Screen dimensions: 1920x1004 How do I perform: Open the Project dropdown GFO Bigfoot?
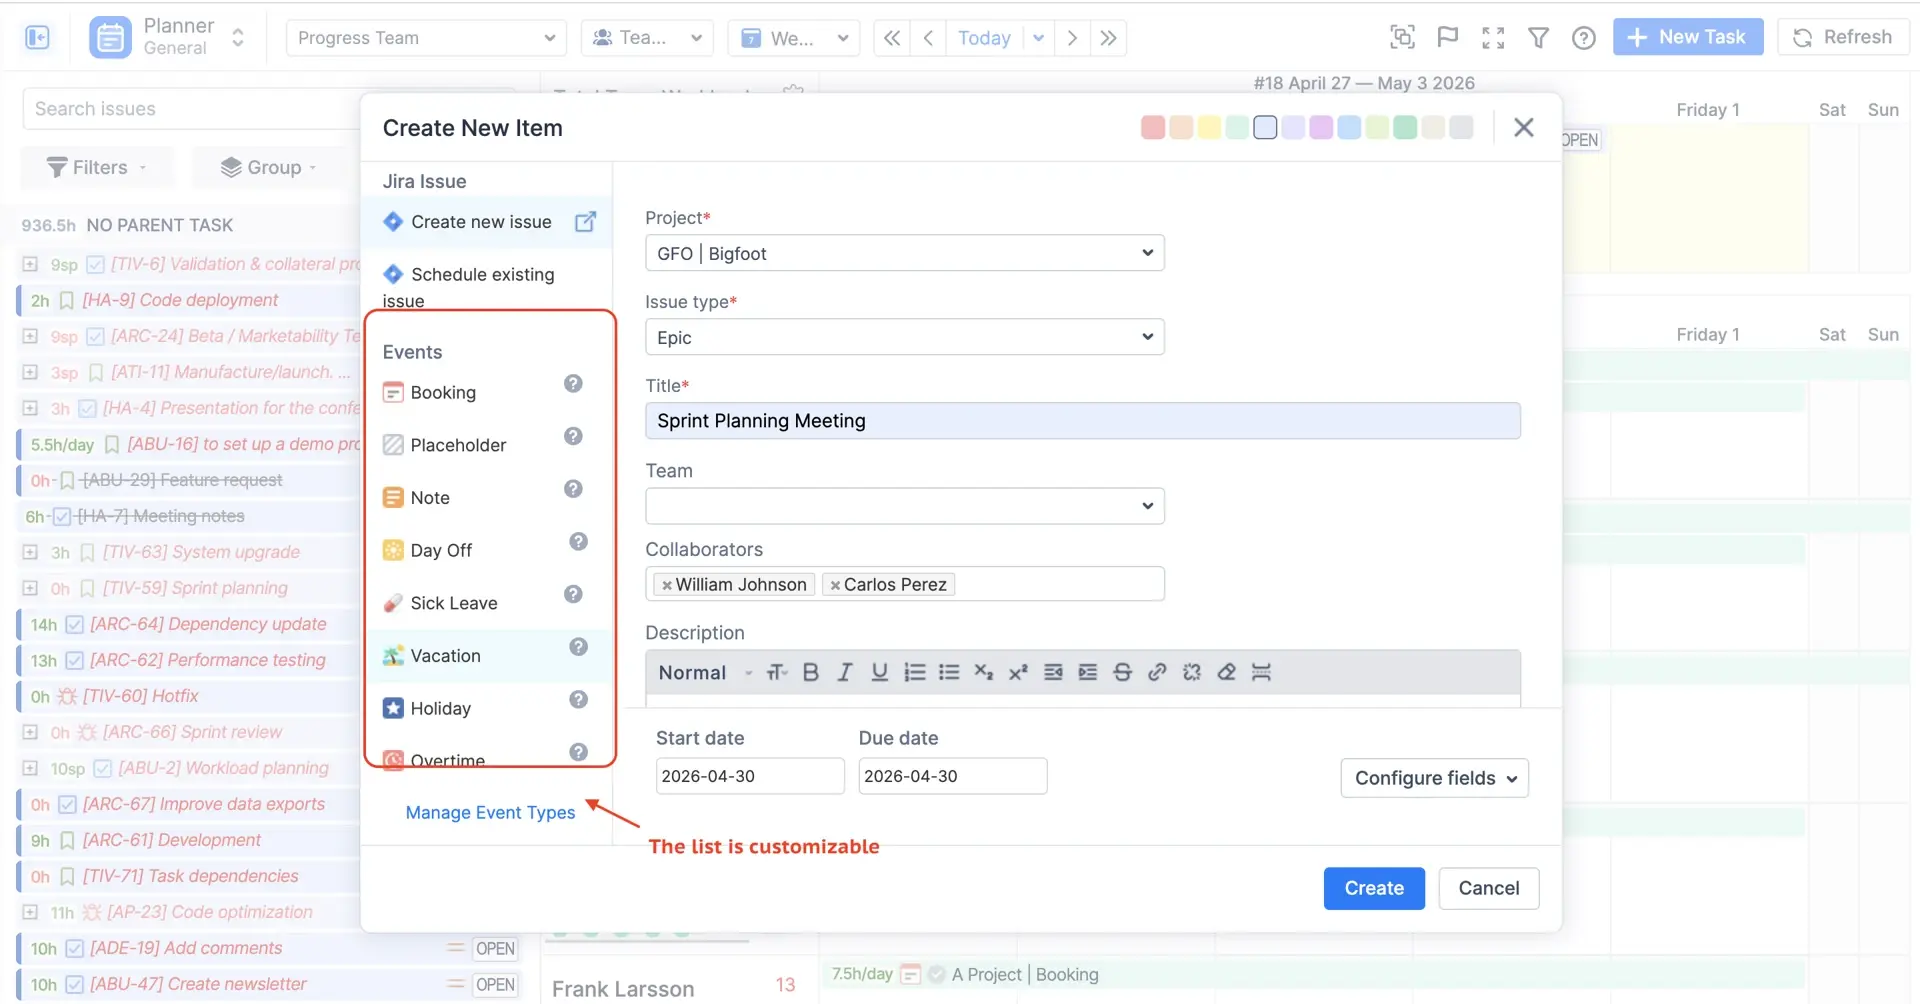point(904,253)
